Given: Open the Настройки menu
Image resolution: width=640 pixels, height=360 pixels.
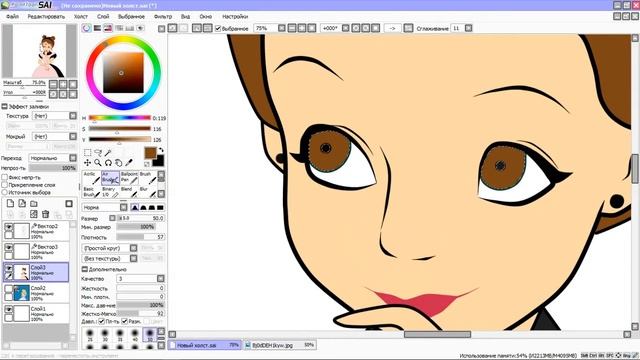Looking at the screenshot, I should coord(235,16).
